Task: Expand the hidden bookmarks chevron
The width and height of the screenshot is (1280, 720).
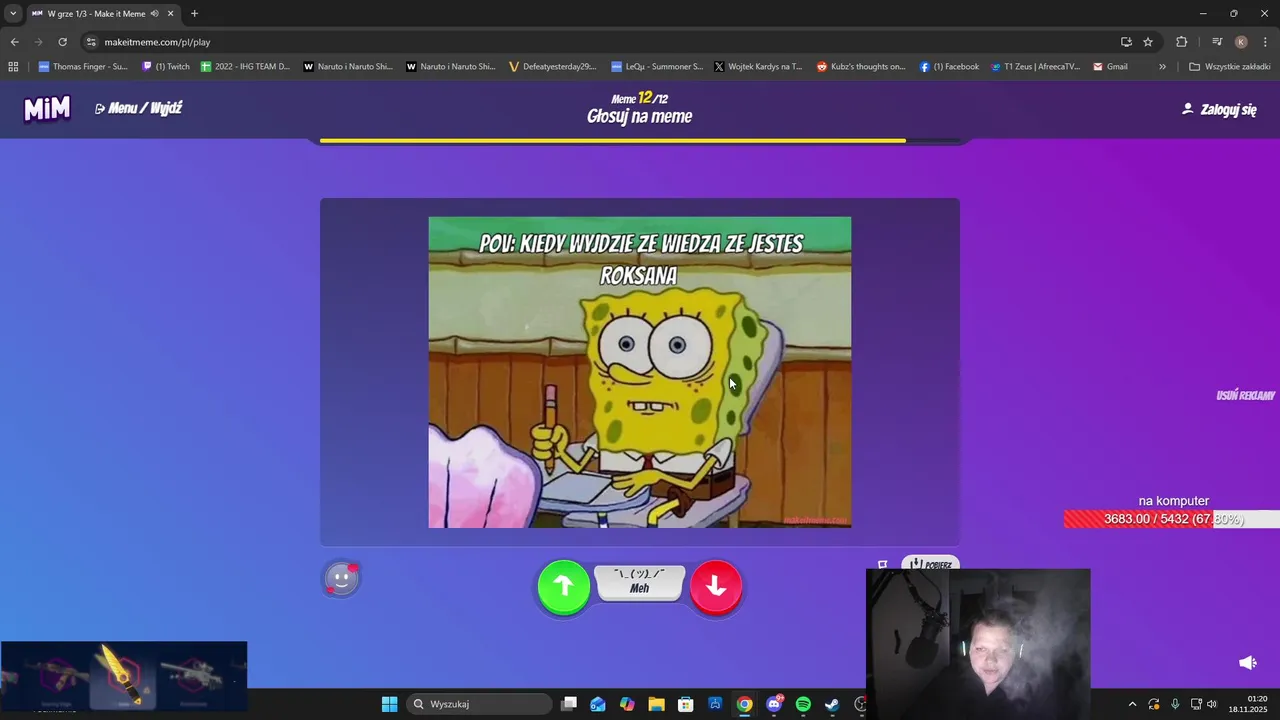Action: pyautogui.click(x=1162, y=67)
